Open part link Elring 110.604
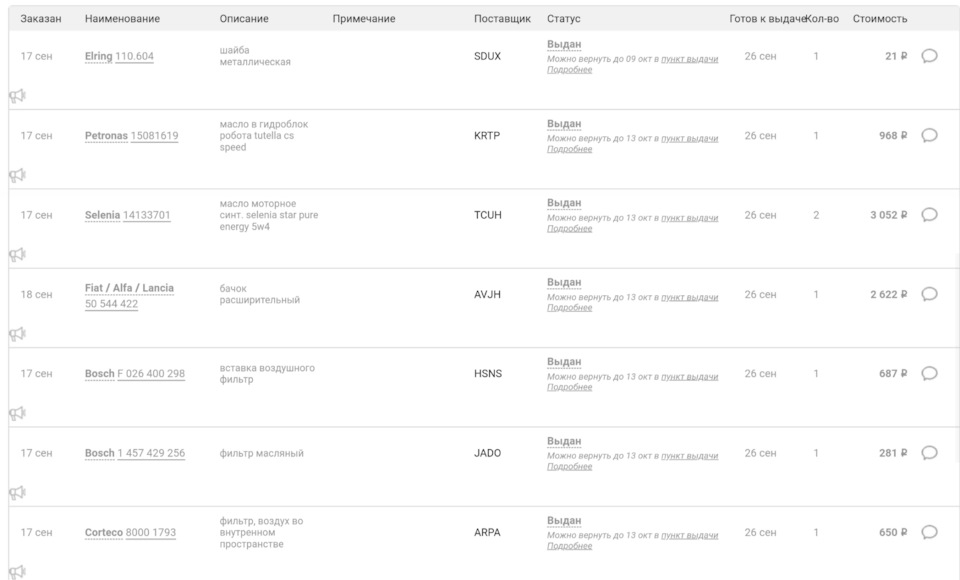960x580 pixels. pos(119,56)
